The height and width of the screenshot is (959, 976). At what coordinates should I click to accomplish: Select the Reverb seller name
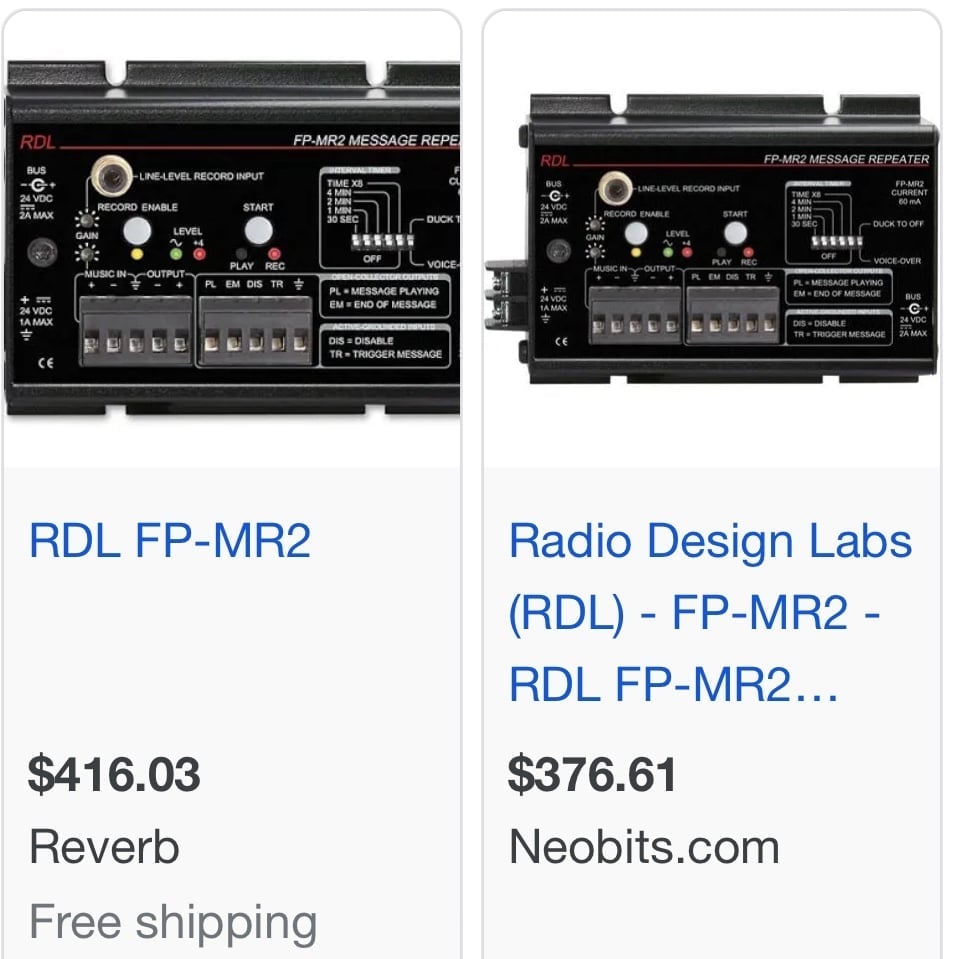(105, 846)
